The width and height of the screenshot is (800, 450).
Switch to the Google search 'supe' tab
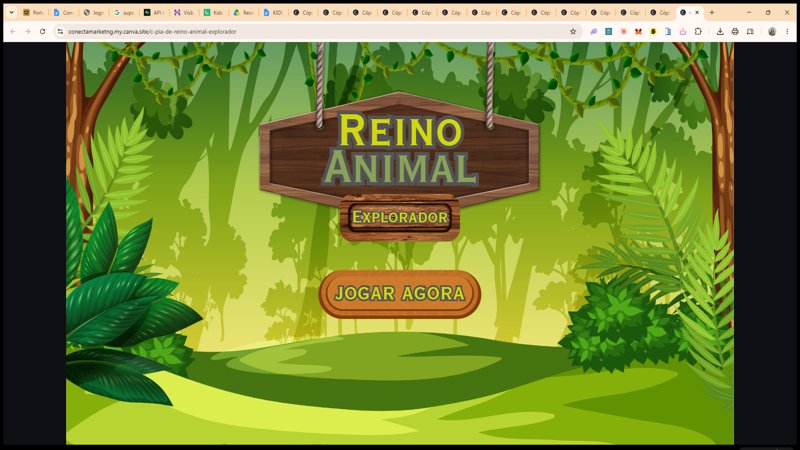123,13
